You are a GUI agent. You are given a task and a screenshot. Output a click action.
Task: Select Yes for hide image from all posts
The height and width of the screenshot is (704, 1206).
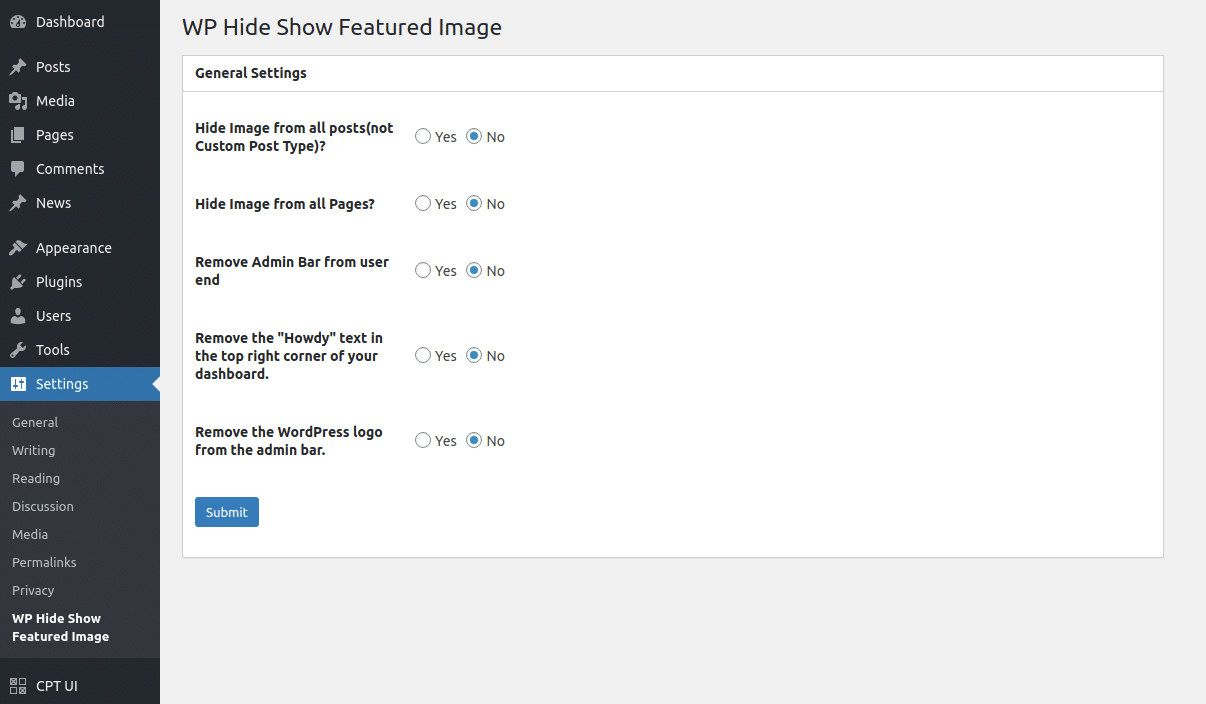click(423, 136)
